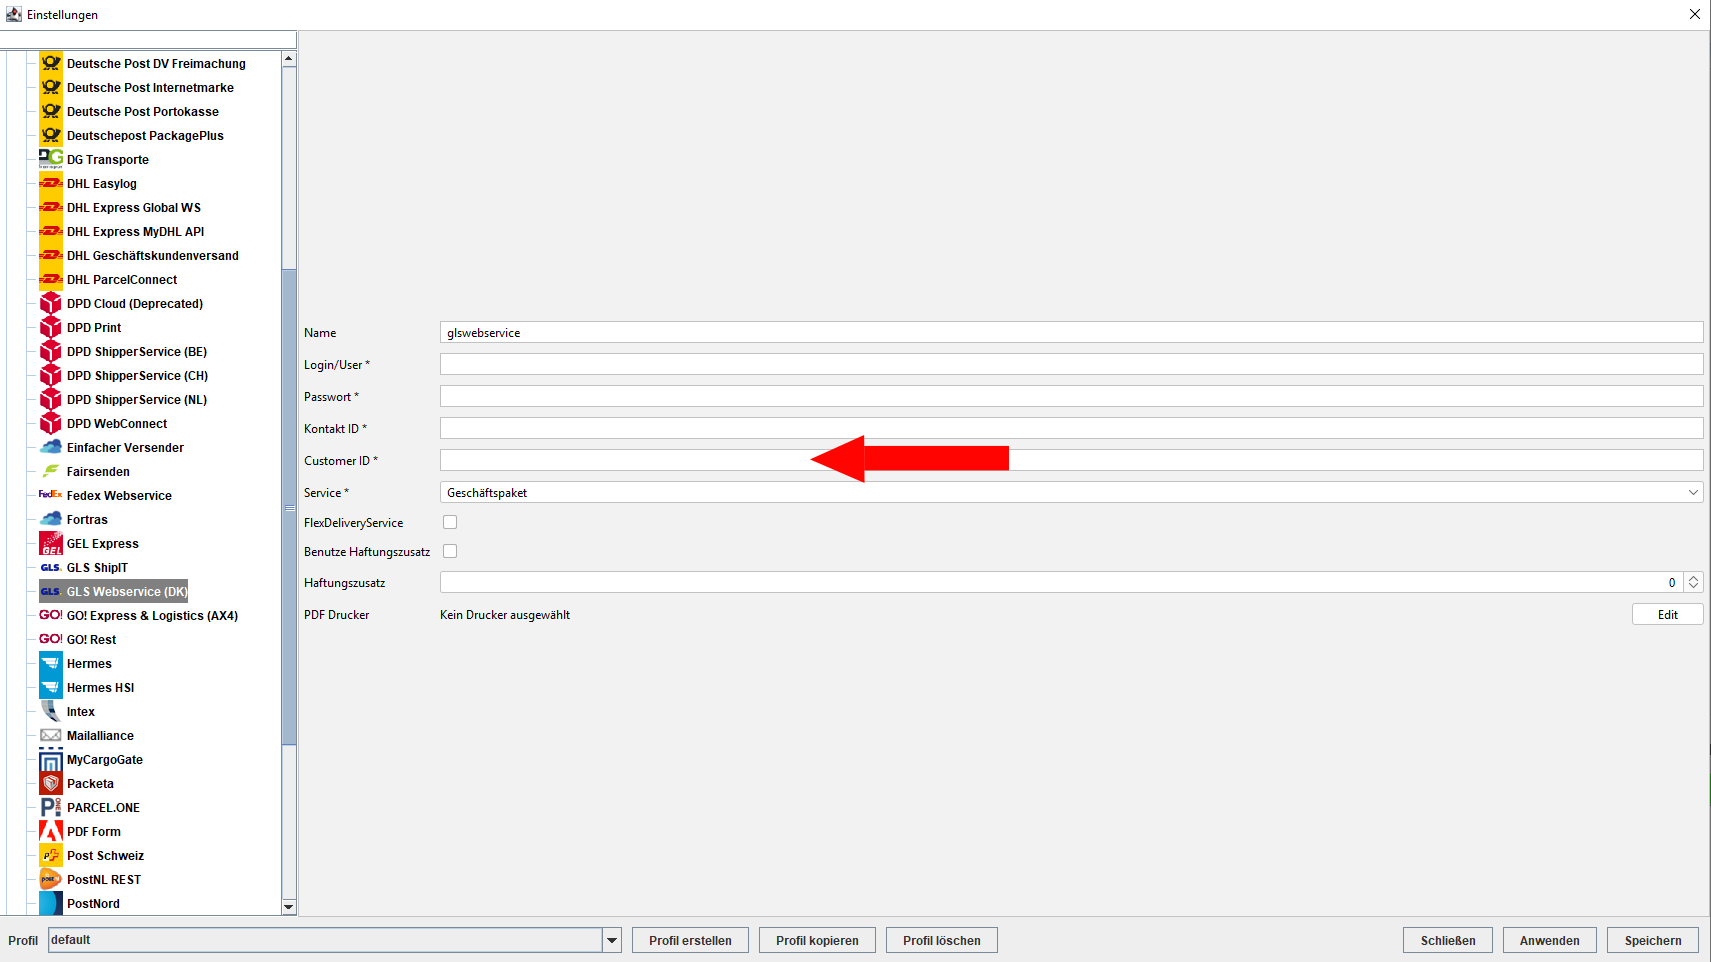1711x962 pixels.
Task: Select DPD ShipperService (NL) entry
Action: (137, 399)
